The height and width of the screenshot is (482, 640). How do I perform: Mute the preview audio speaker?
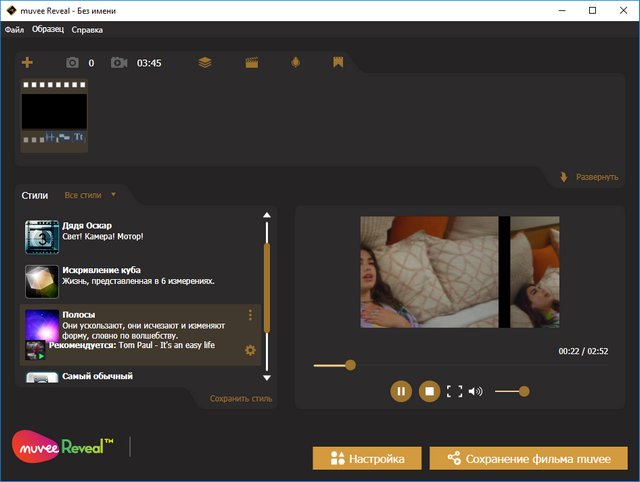475,391
